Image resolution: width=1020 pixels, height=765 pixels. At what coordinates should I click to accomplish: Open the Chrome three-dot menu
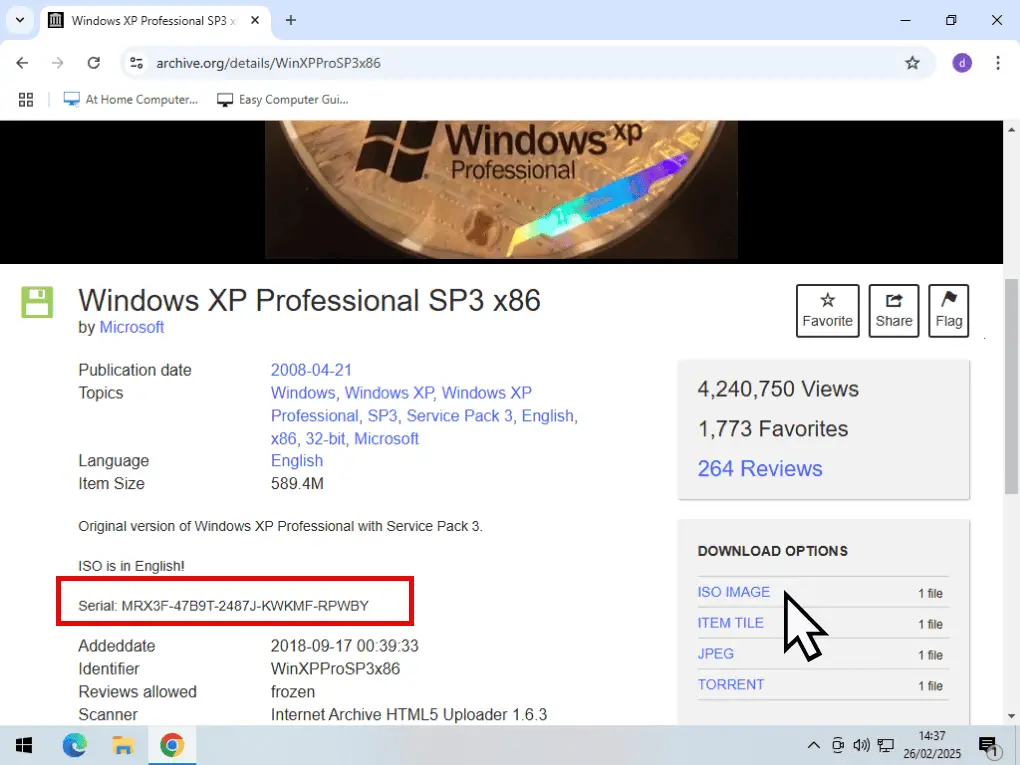998,63
